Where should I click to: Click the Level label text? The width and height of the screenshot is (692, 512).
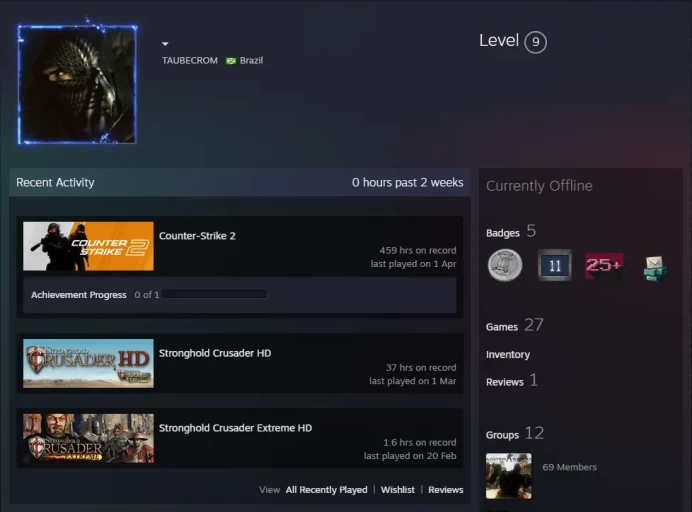(x=499, y=41)
